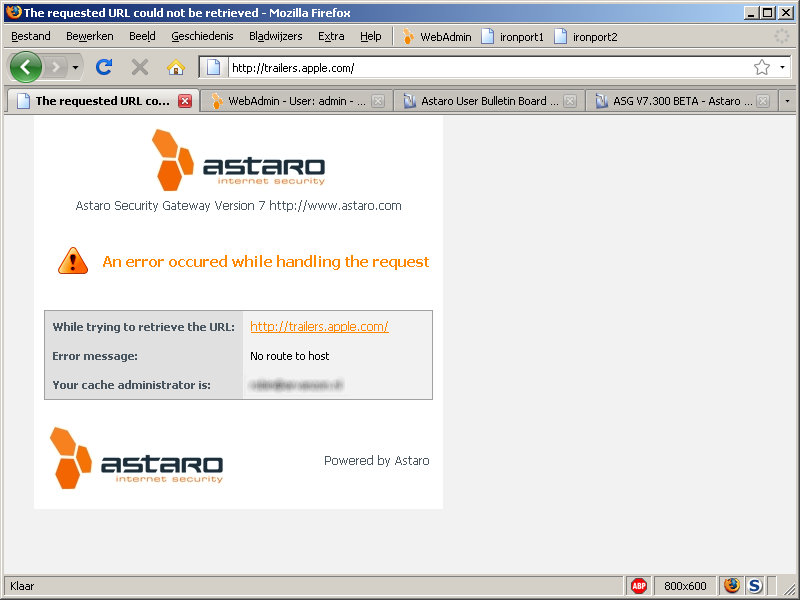Viewport: 800px width, 600px height.
Task: Minimize the Firefox window
Action: pos(751,13)
